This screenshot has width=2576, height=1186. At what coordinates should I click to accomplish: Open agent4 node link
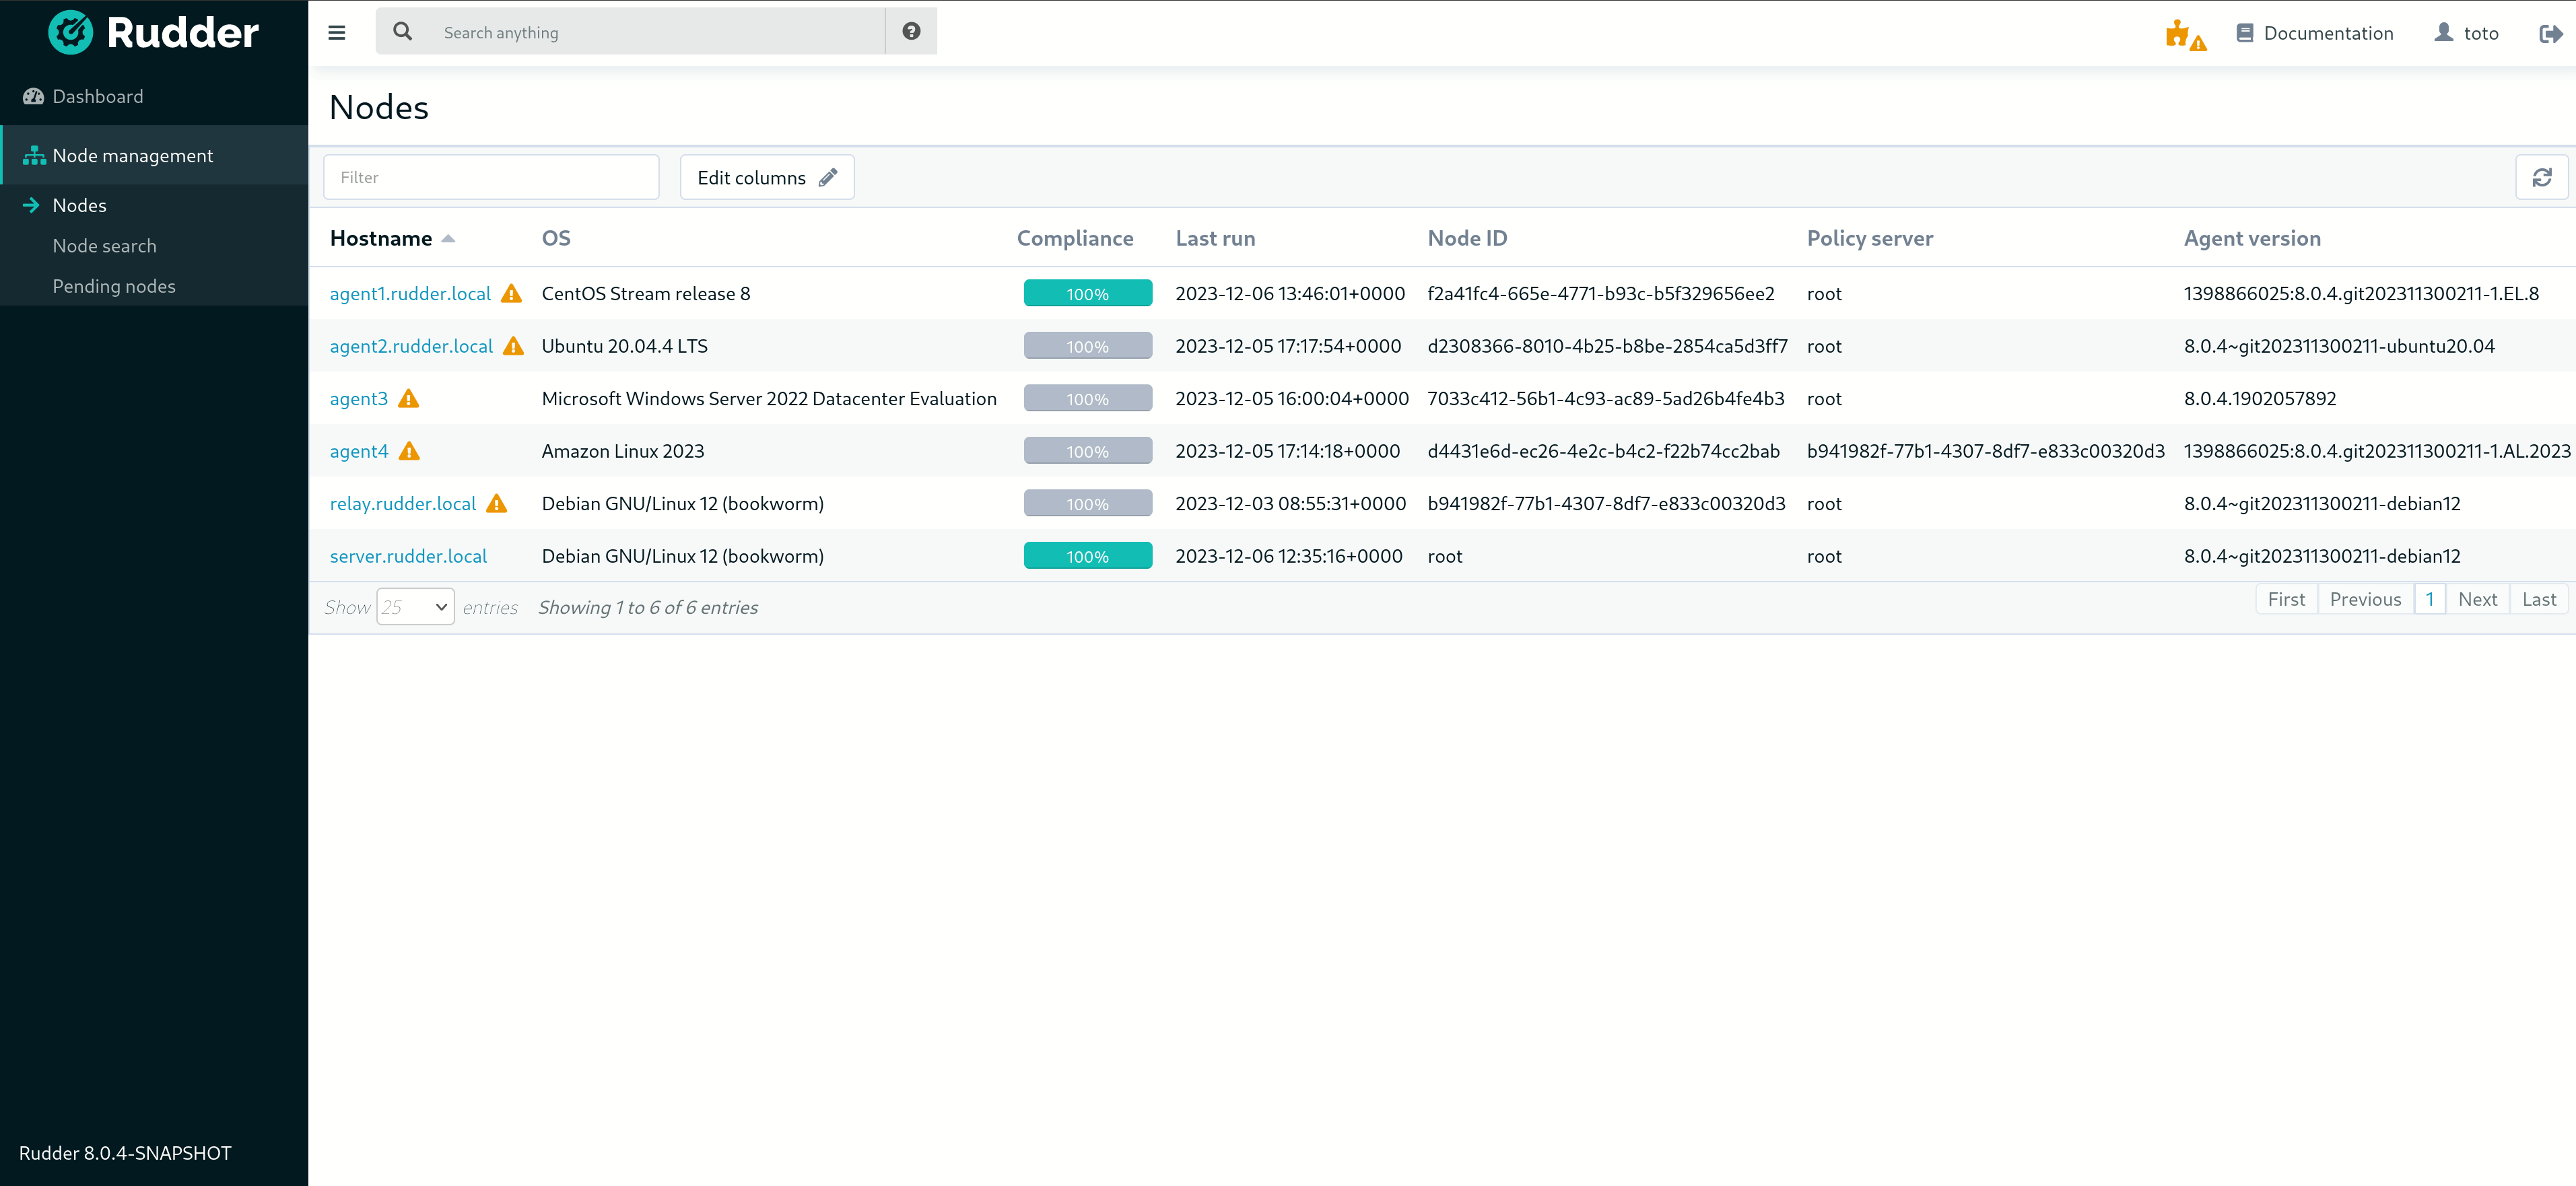click(359, 451)
